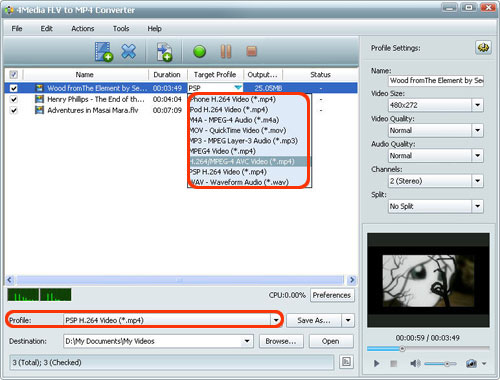Open the Edit menu
This screenshot has width=500, height=380.
pyautogui.click(x=46, y=29)
